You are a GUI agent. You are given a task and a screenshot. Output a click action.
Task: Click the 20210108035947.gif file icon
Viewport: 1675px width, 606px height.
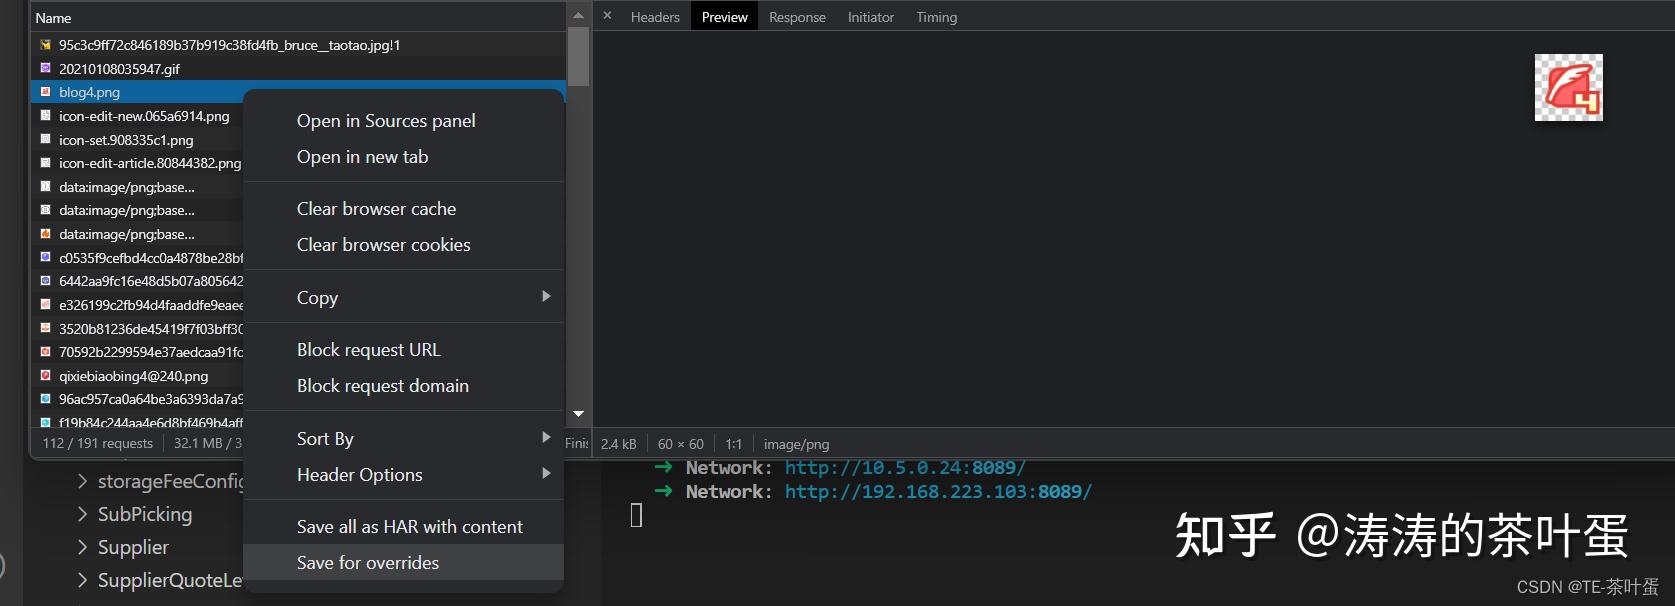45,68
